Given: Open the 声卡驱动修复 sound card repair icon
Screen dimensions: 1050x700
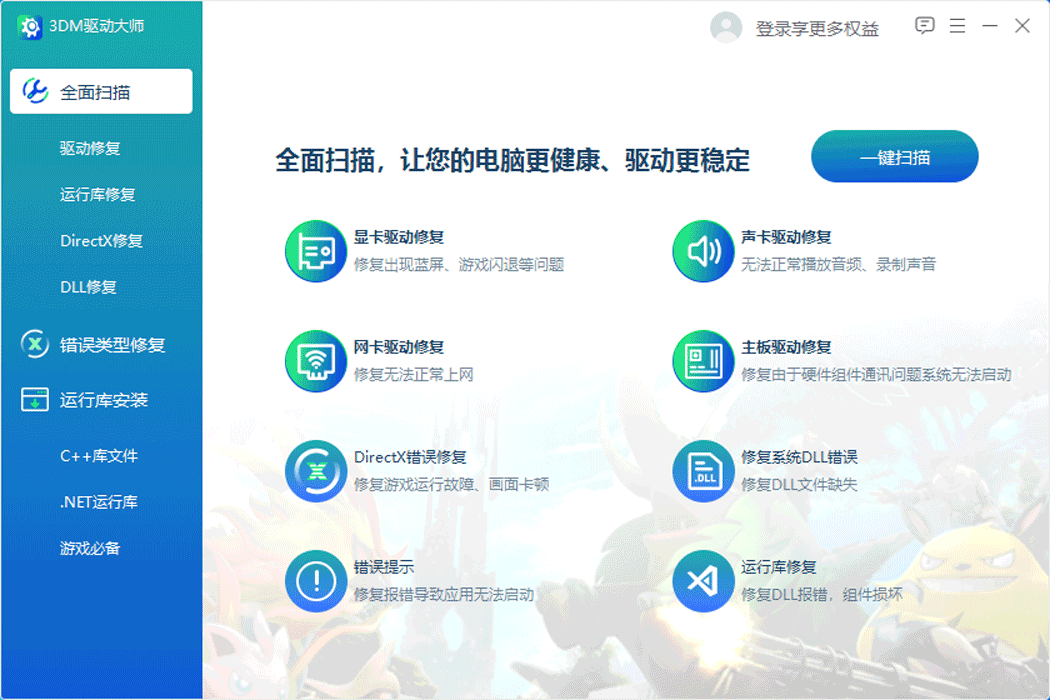Looking at the screenshot, I should [x=703, y=252].
